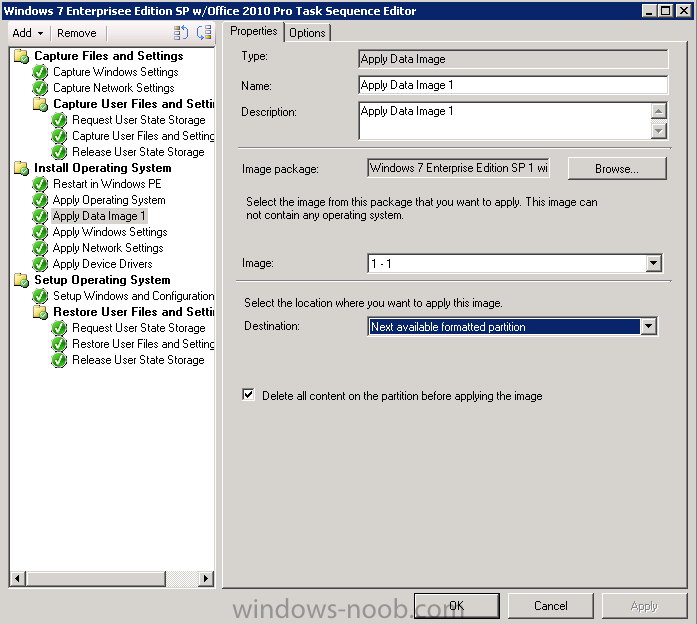Click the move step down toolbar icon
This screenshot has width=697, height=624.
point(204,33)
